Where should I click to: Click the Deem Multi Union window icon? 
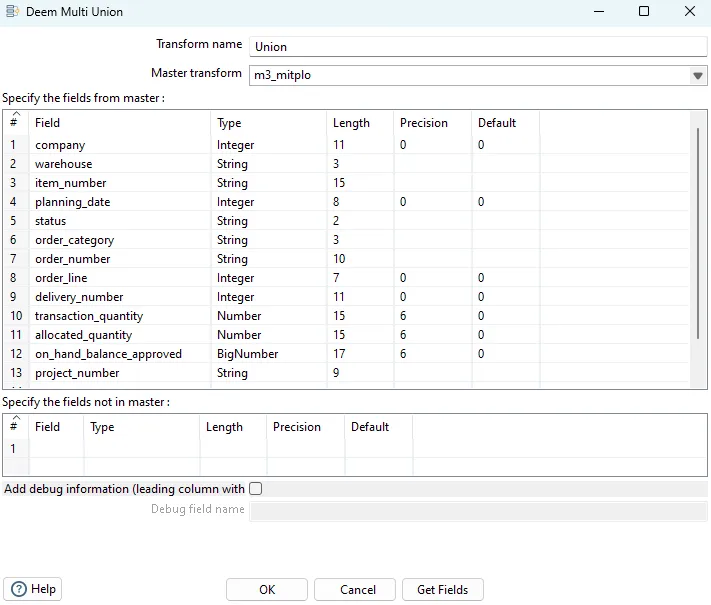(x=12, y=11)
